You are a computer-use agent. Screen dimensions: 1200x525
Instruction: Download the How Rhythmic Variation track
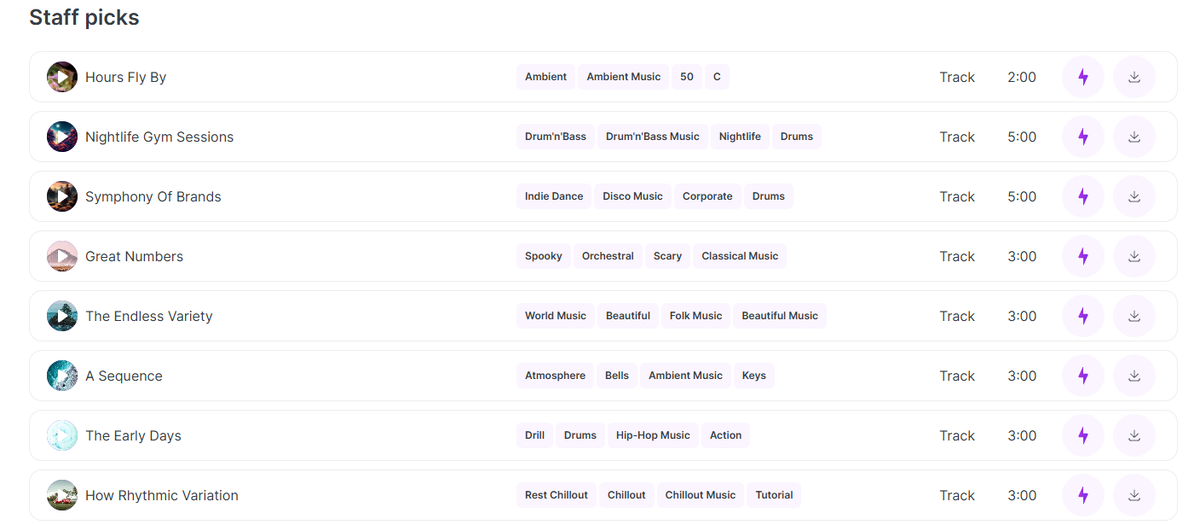click(1134, 496)
